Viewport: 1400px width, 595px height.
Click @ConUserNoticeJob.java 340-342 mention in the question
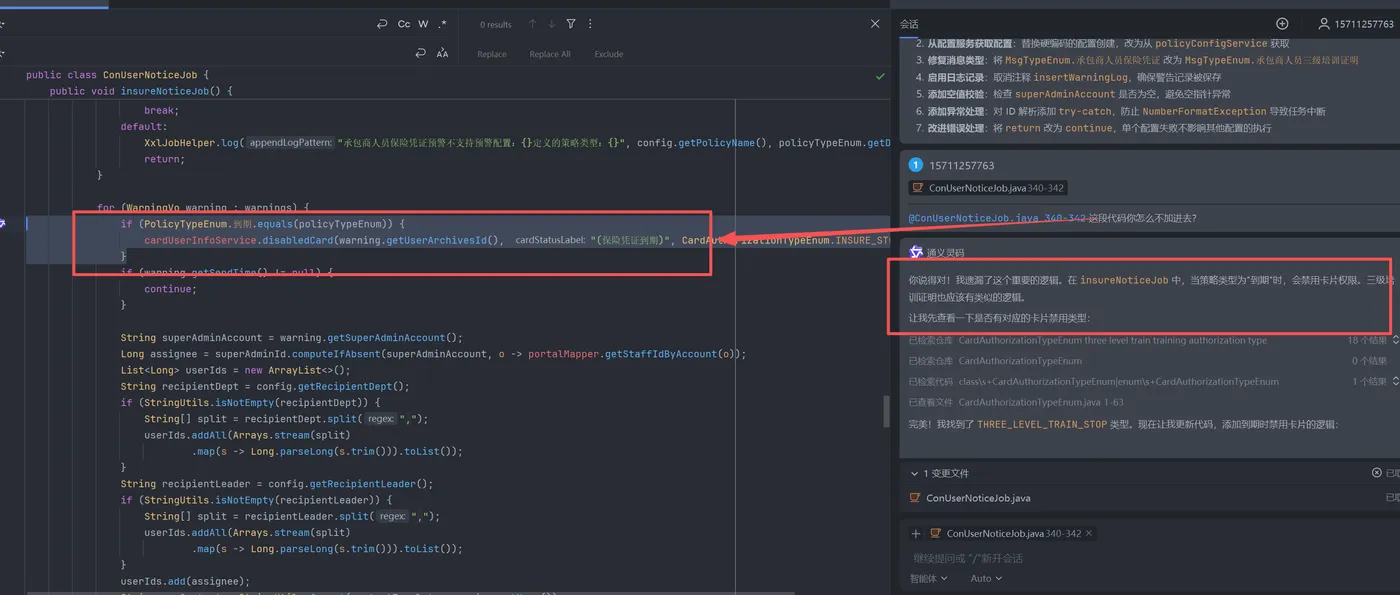(x=996, y=217)
